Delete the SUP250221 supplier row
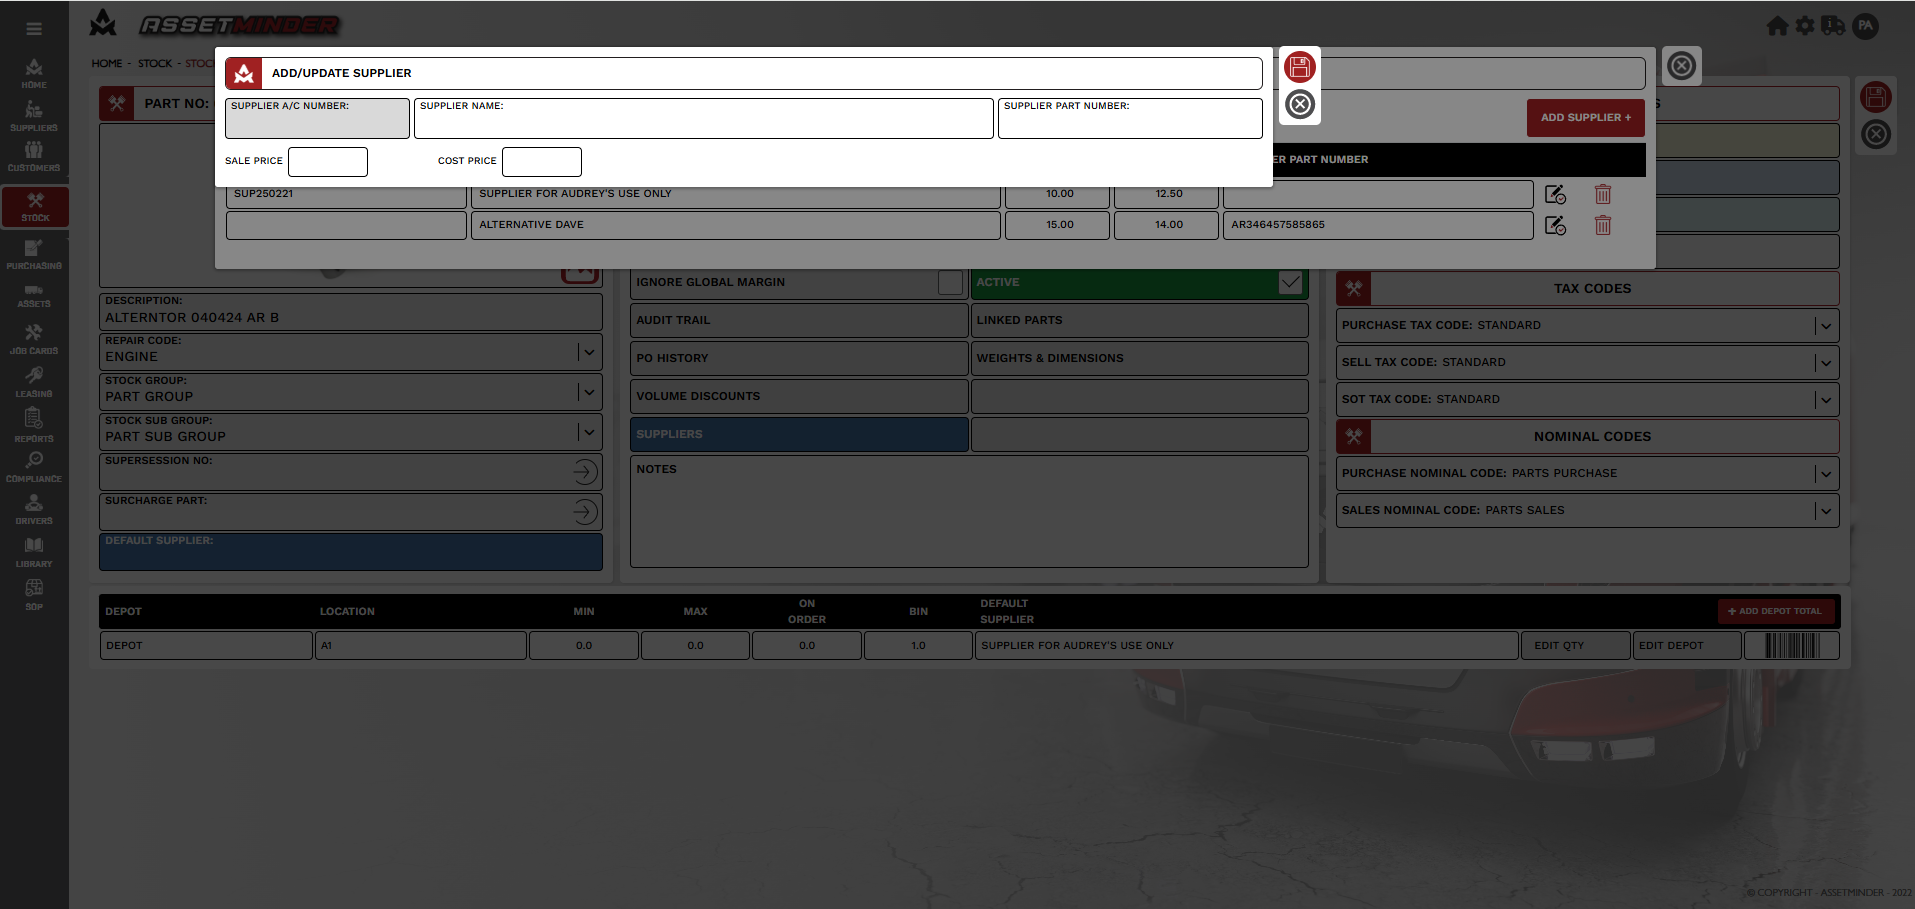The height and width of the screenshot is (909, 1915). tap(1602, 195)
